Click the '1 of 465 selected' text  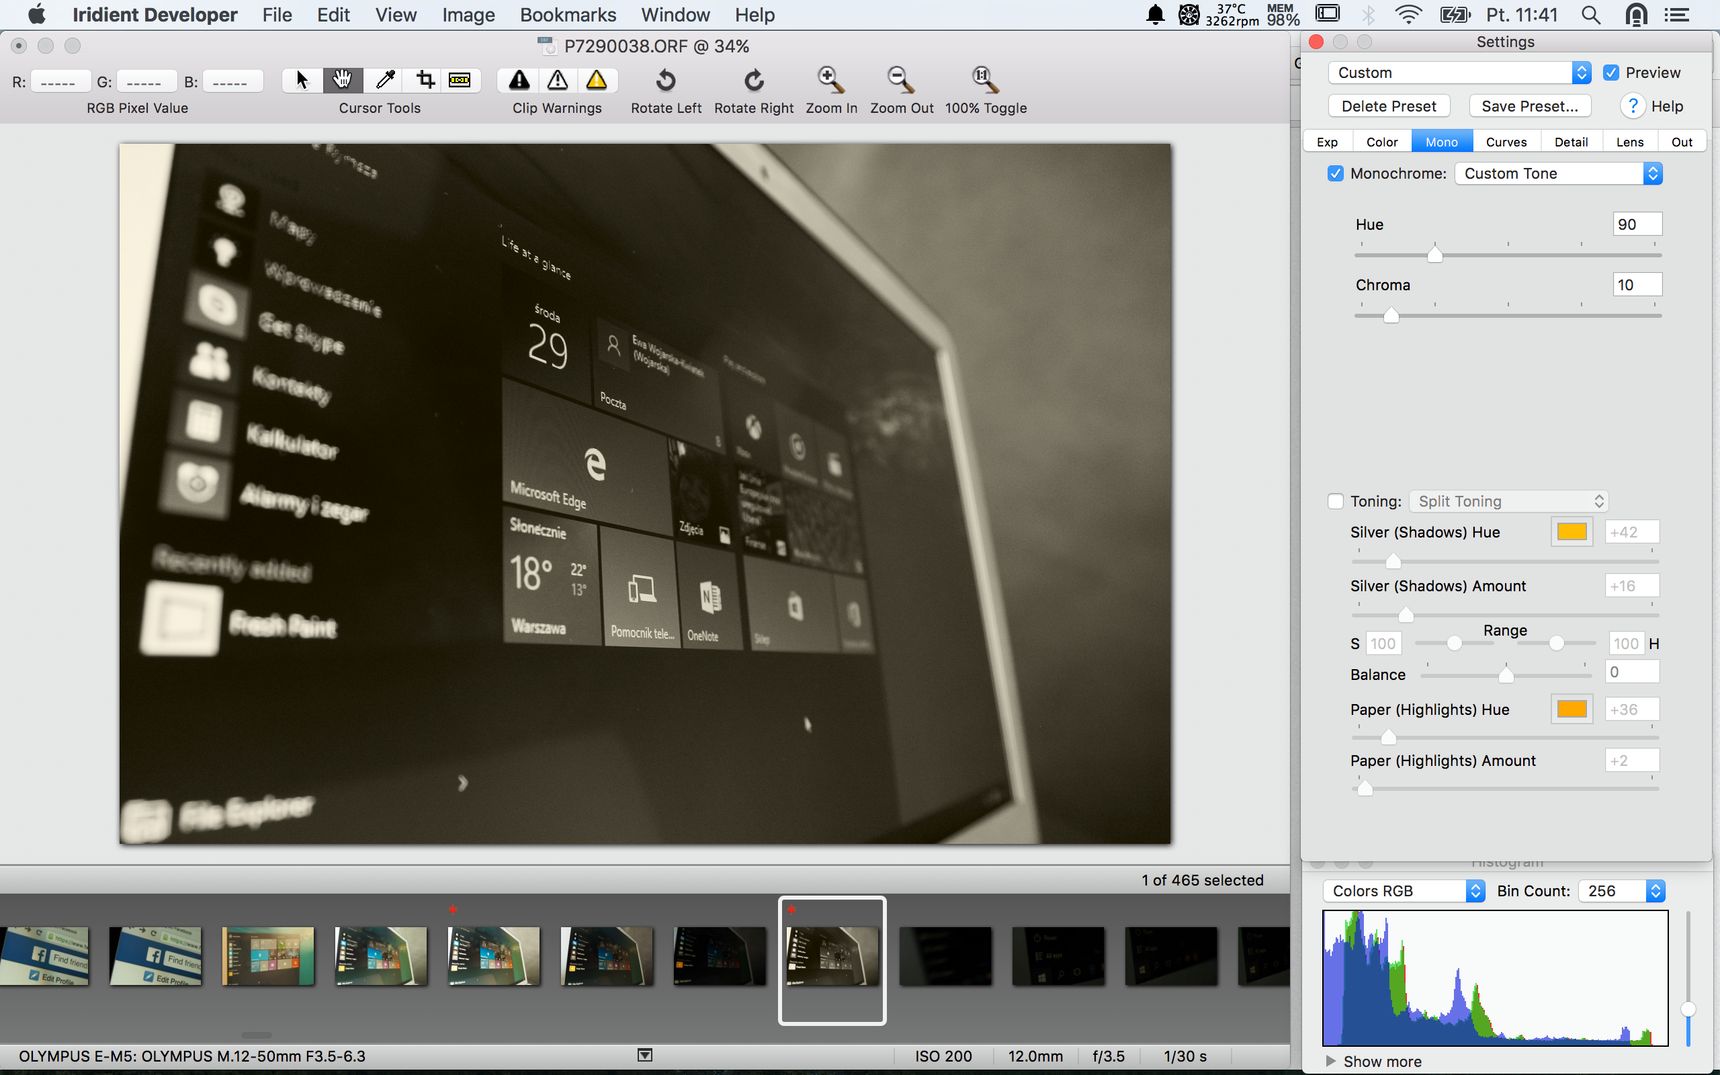tap(1202, 880)
